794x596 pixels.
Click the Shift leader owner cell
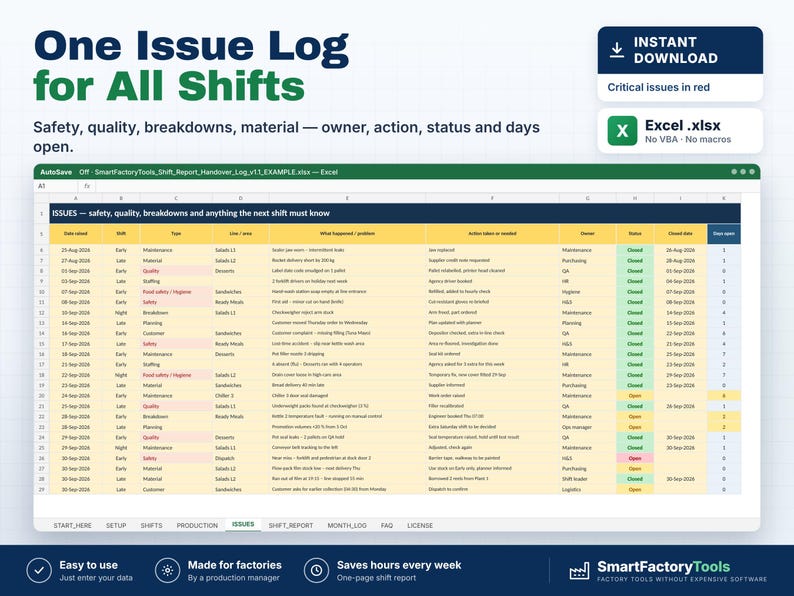tap(587, 479)
